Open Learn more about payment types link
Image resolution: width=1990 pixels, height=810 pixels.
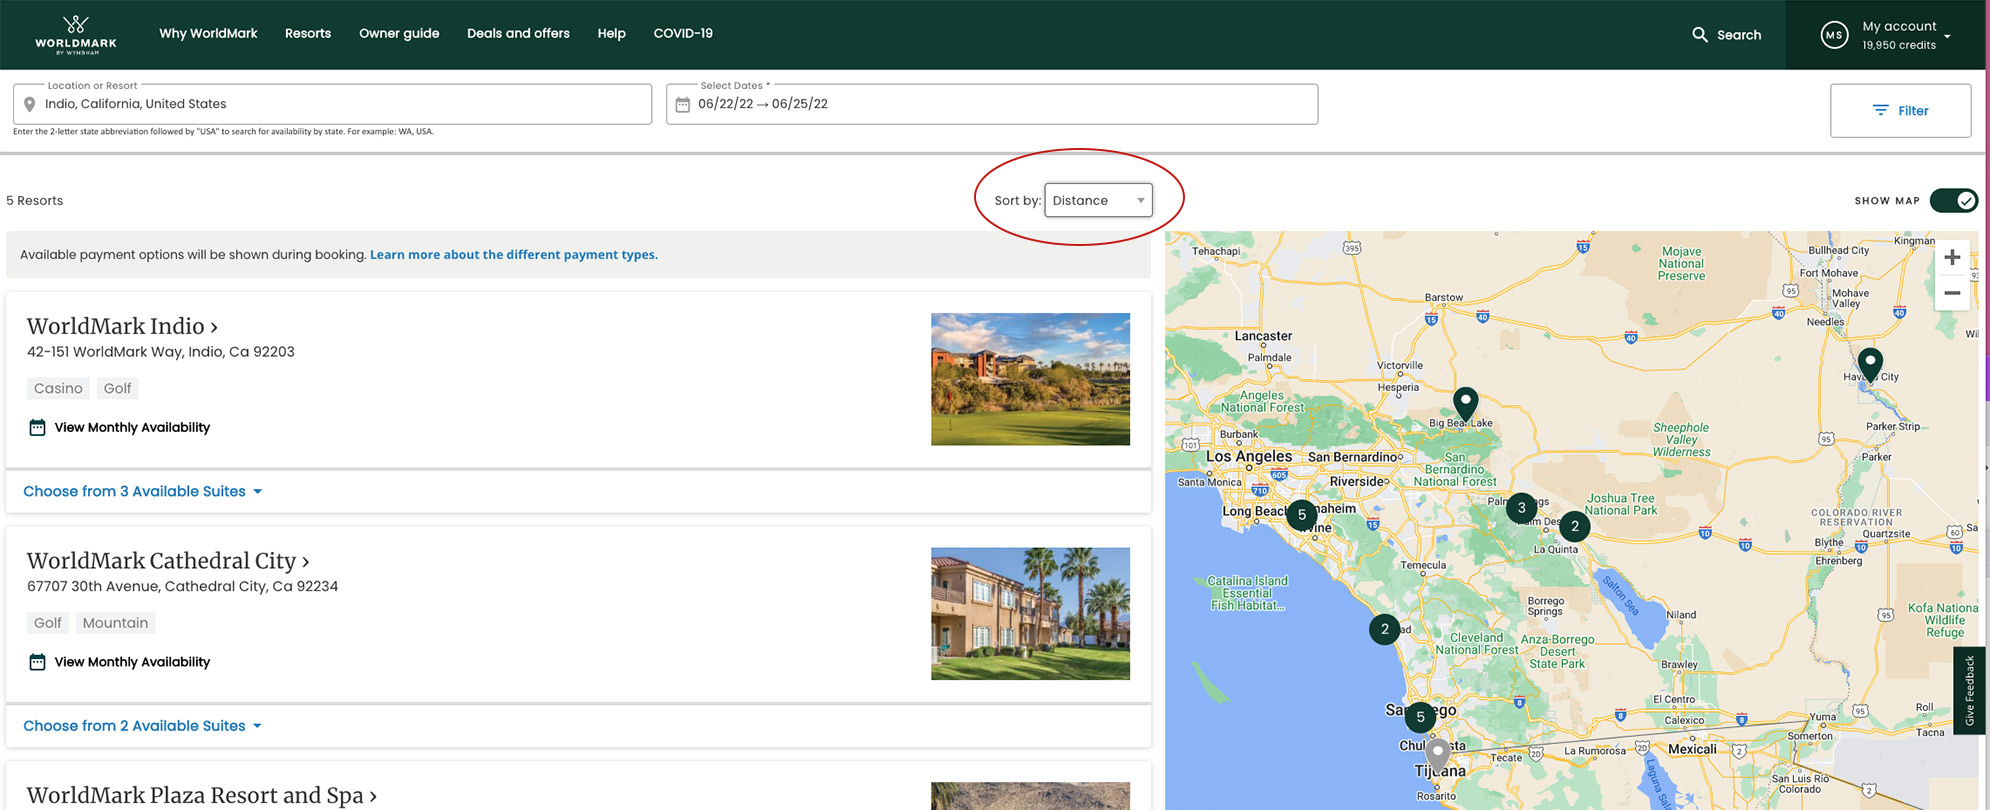(514, 255)
